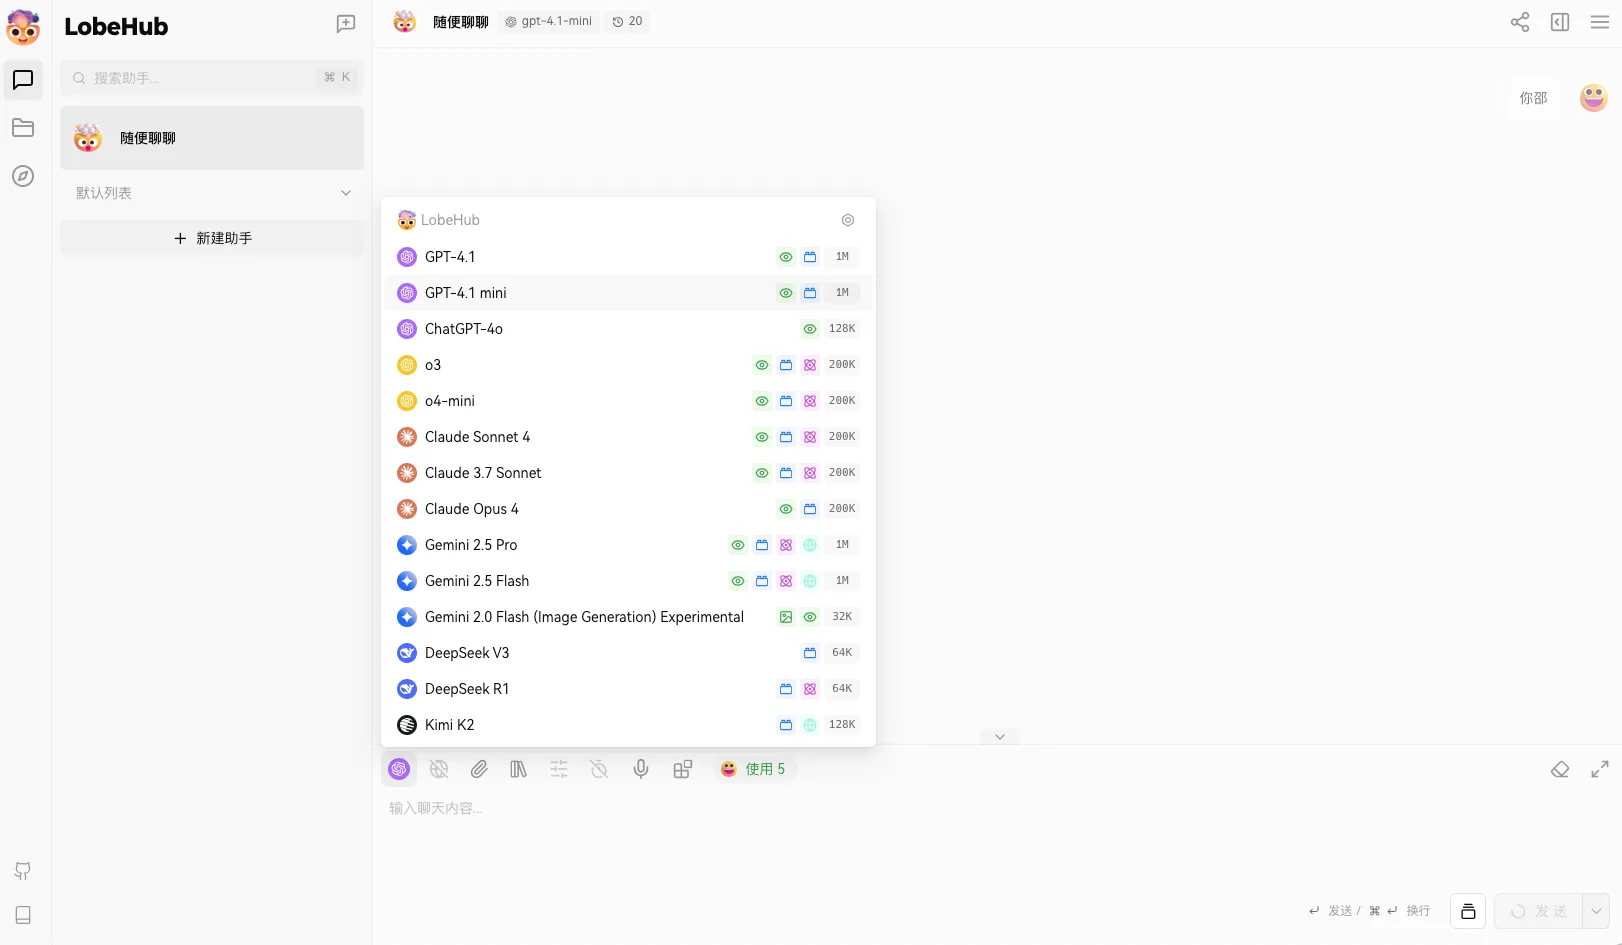Image resolution: width=1622 pixels, height=945 pixels.
Task: Select Gemini 2.5 Pro model
Action: pos(628,545)
